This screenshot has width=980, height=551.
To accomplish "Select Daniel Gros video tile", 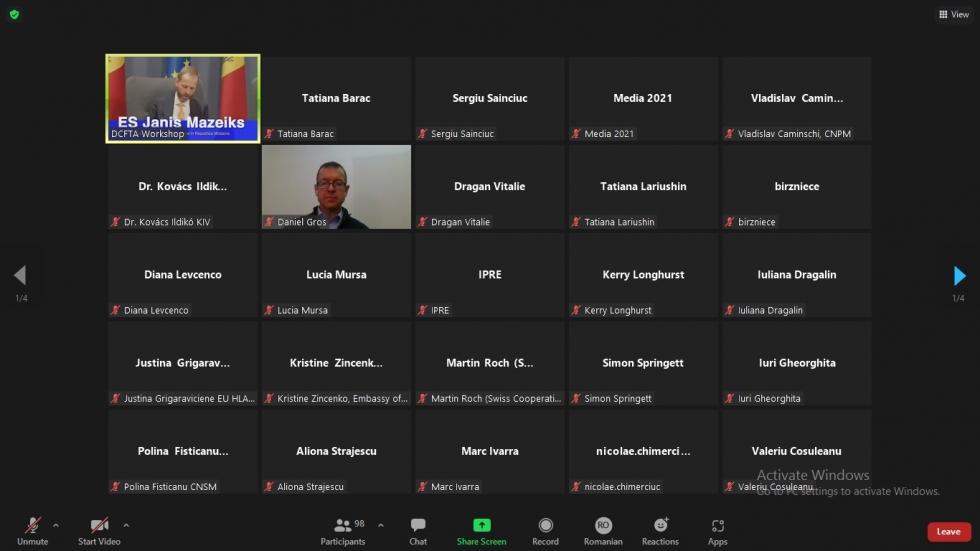I will coord(336,187).
